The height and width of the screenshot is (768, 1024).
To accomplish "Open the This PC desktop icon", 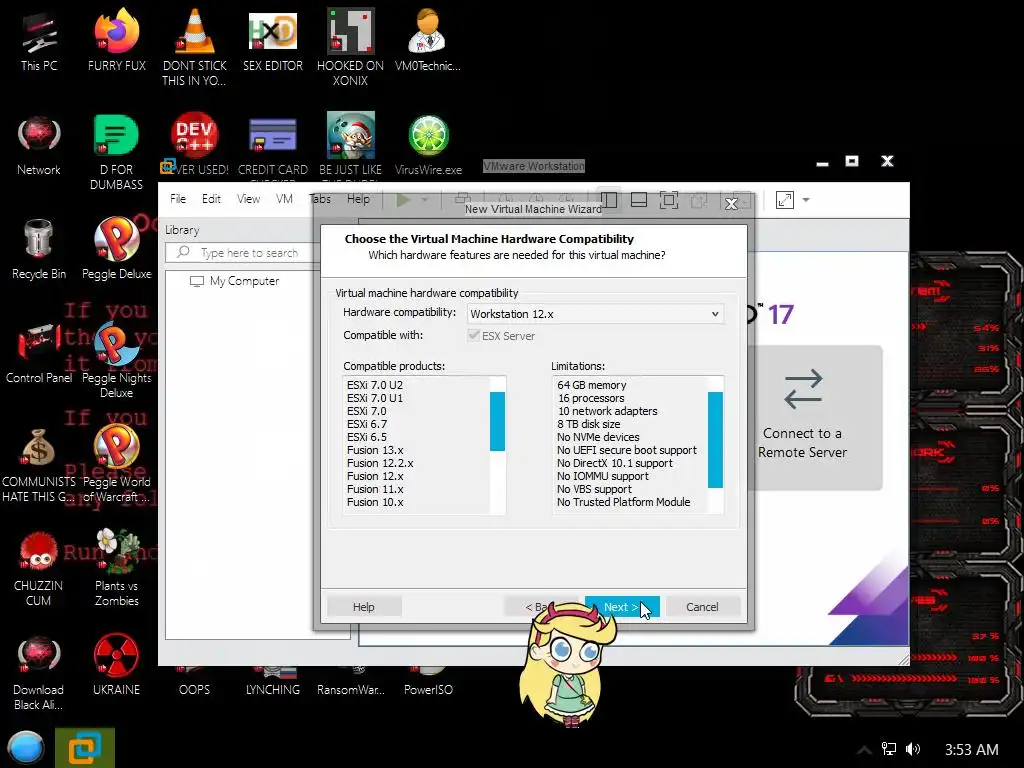I will coord(39,41).
